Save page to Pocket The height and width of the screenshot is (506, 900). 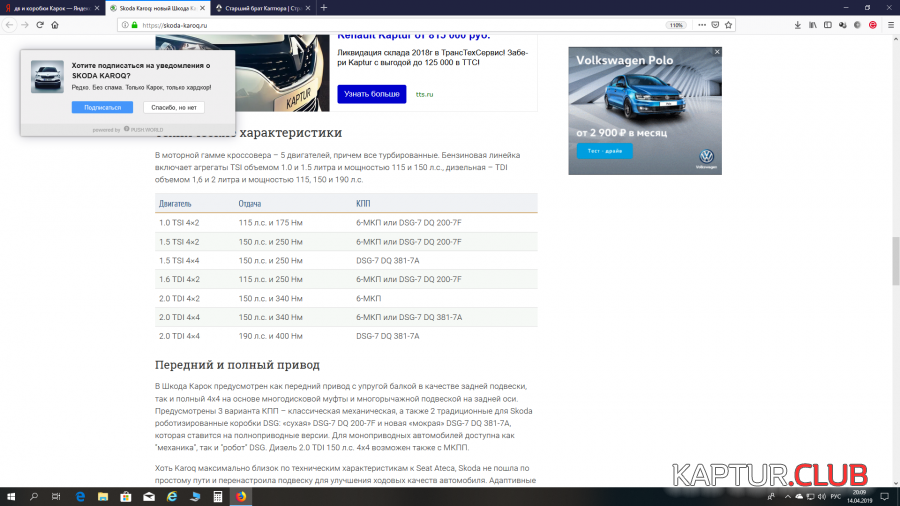pos(715,25)
